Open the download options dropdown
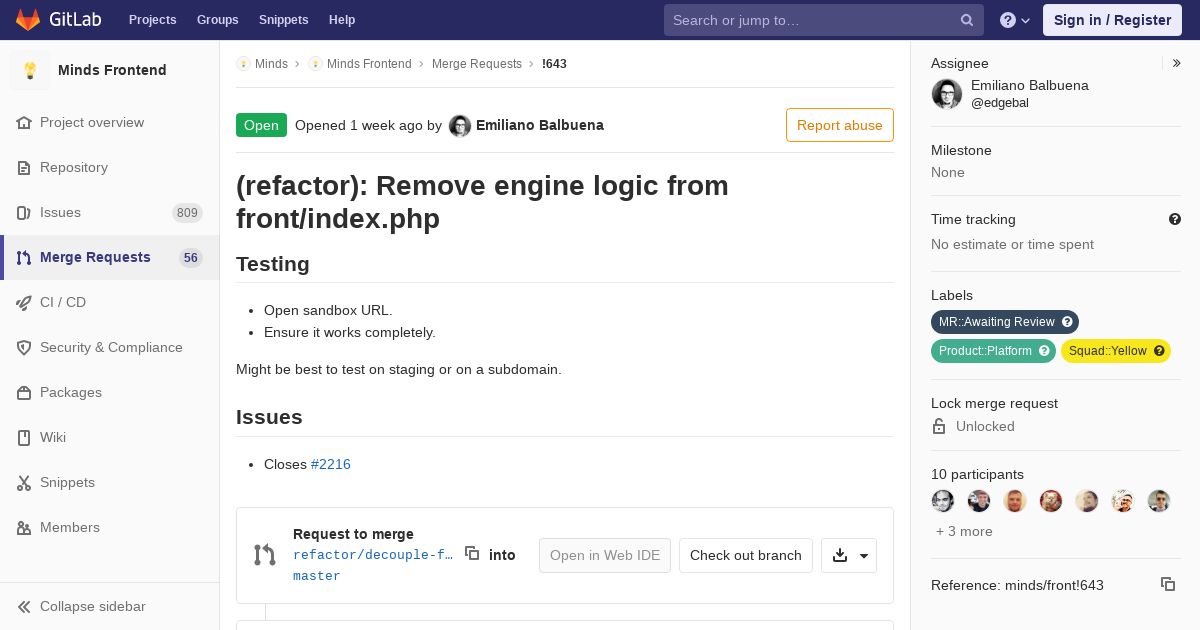The width and height of the screenshot is (1200, 630). click(x=849, y=556)
